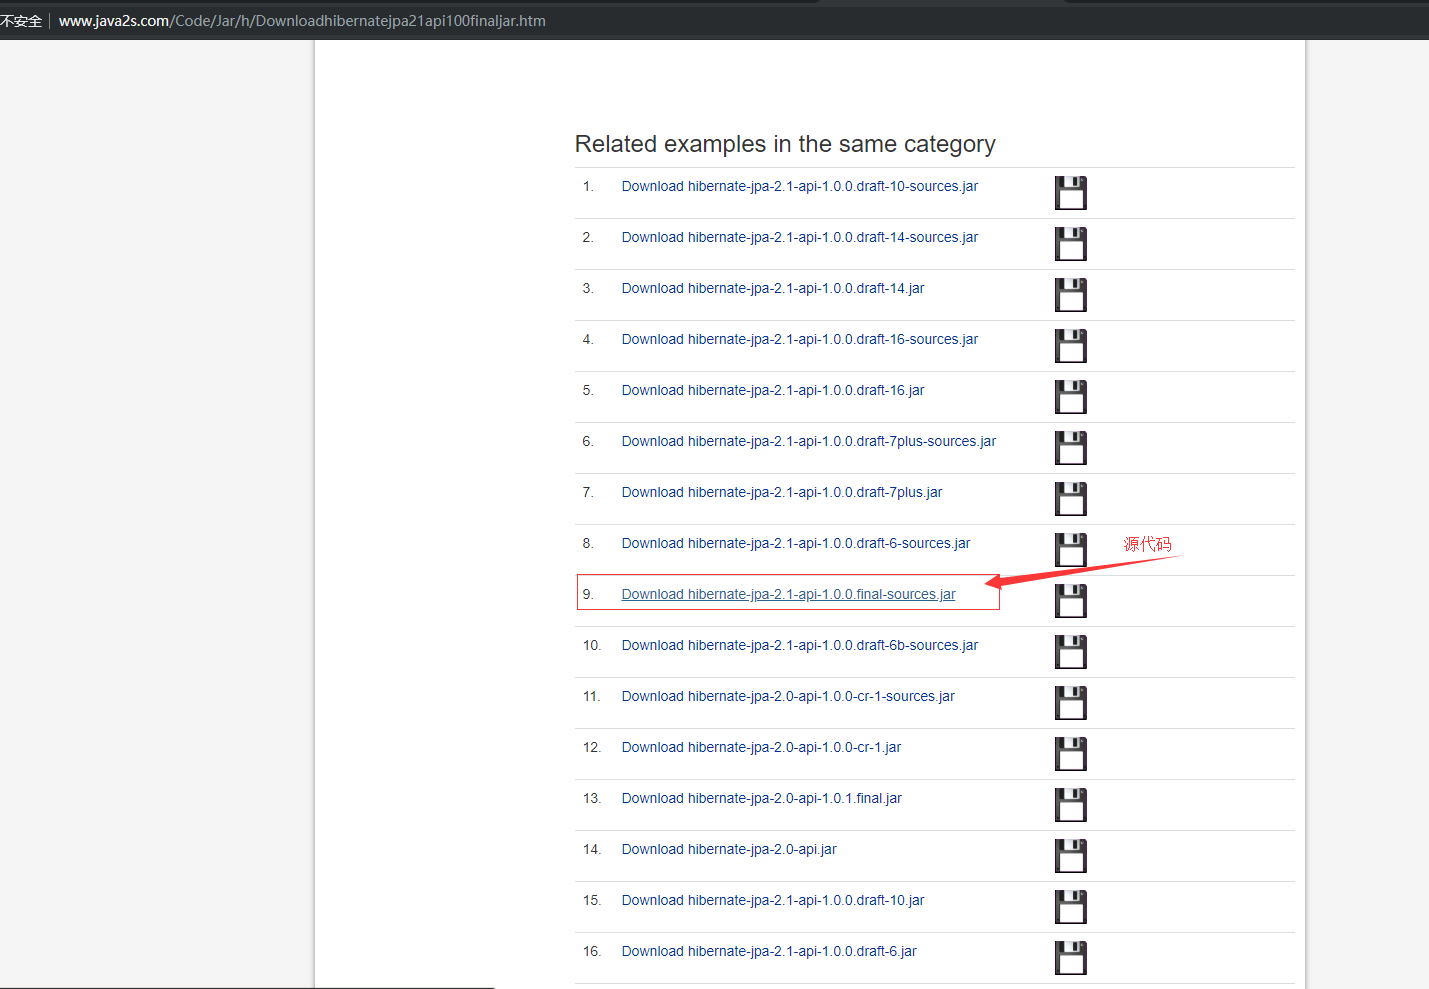The height and width of the screenshot is (989, 1429).
Task: Click the Download hibernate-jpa-2.1-api-1.0.0.draft-16.jar link
Action: (772, 390)
